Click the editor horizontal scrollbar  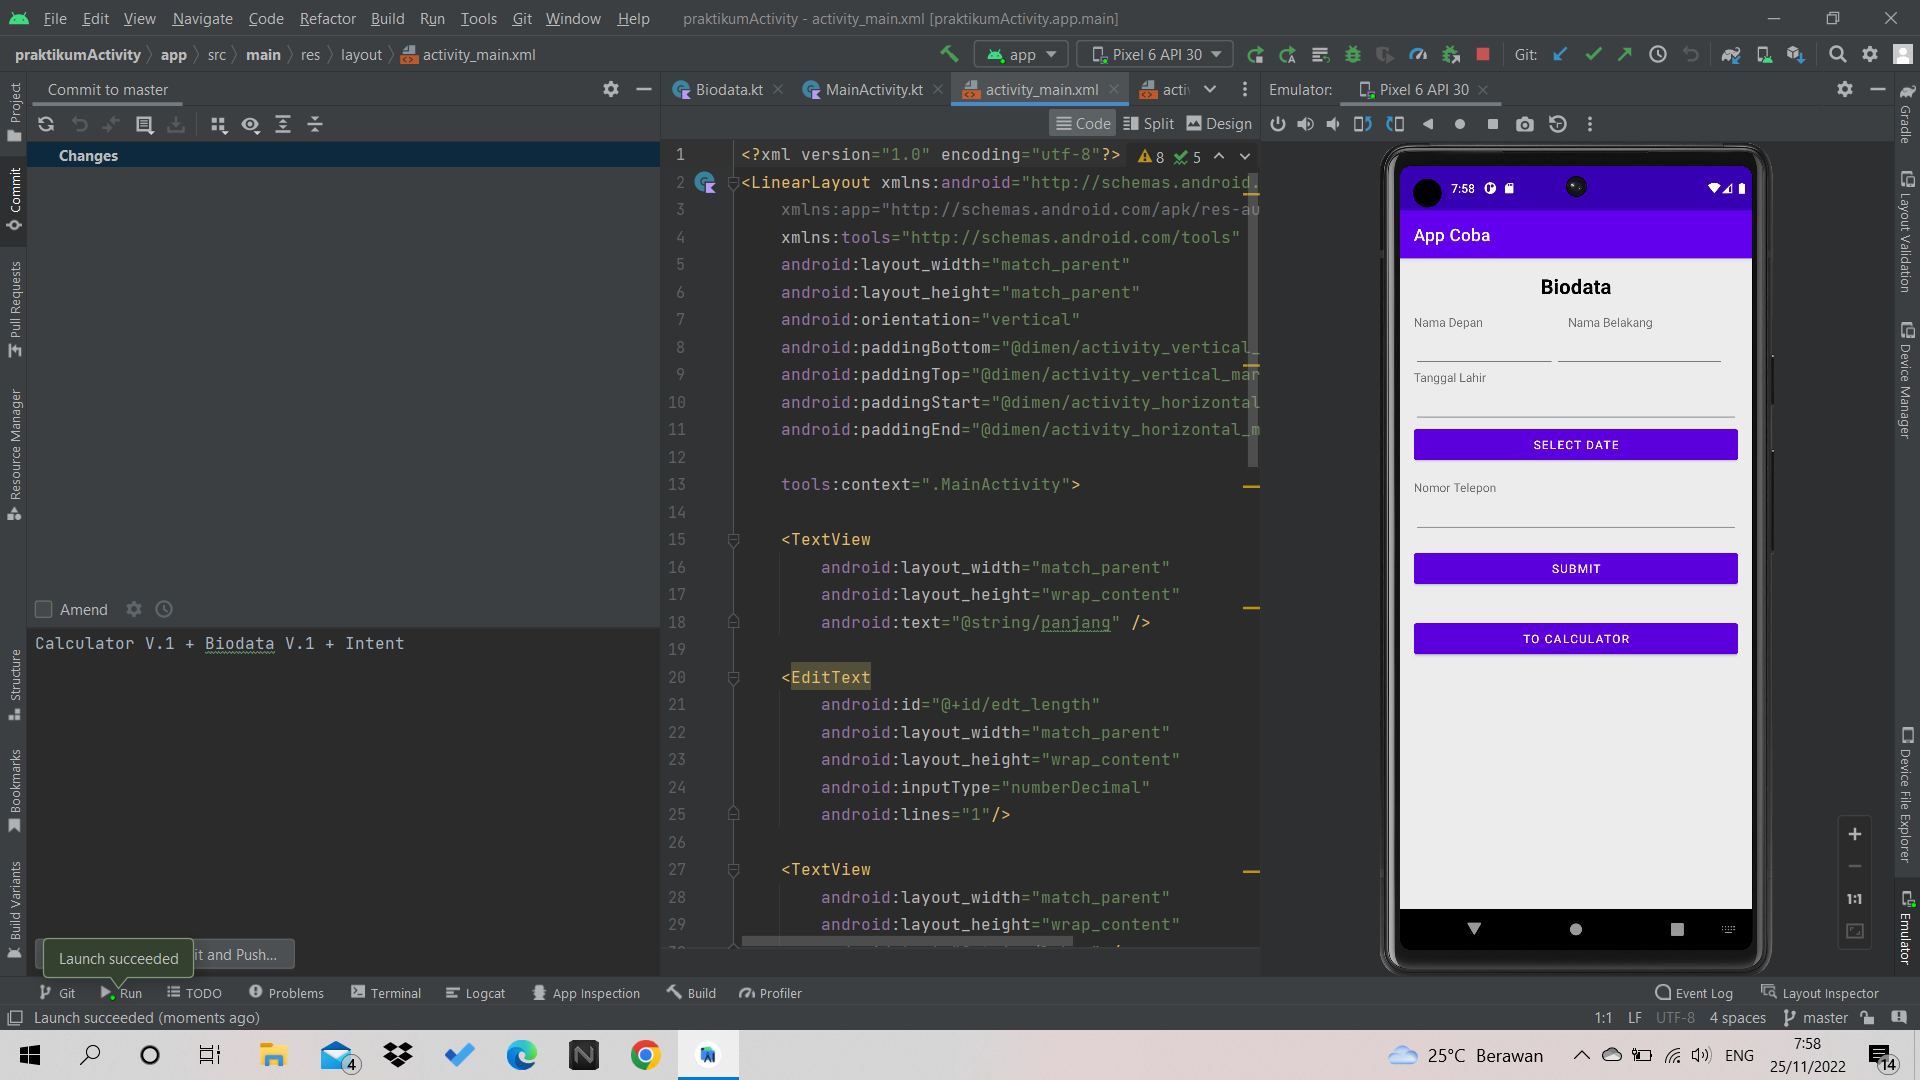pyautogui.click(x=906, y=941)
